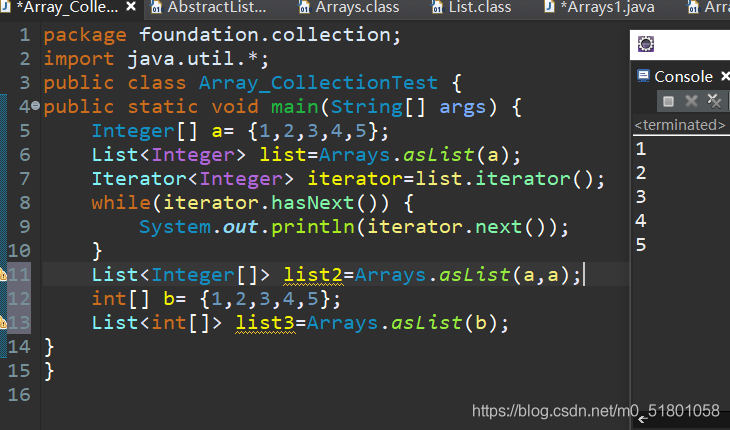Click the Console view monitor icon
The height and width of the screenshot is (430, 730).
[643, 76]
